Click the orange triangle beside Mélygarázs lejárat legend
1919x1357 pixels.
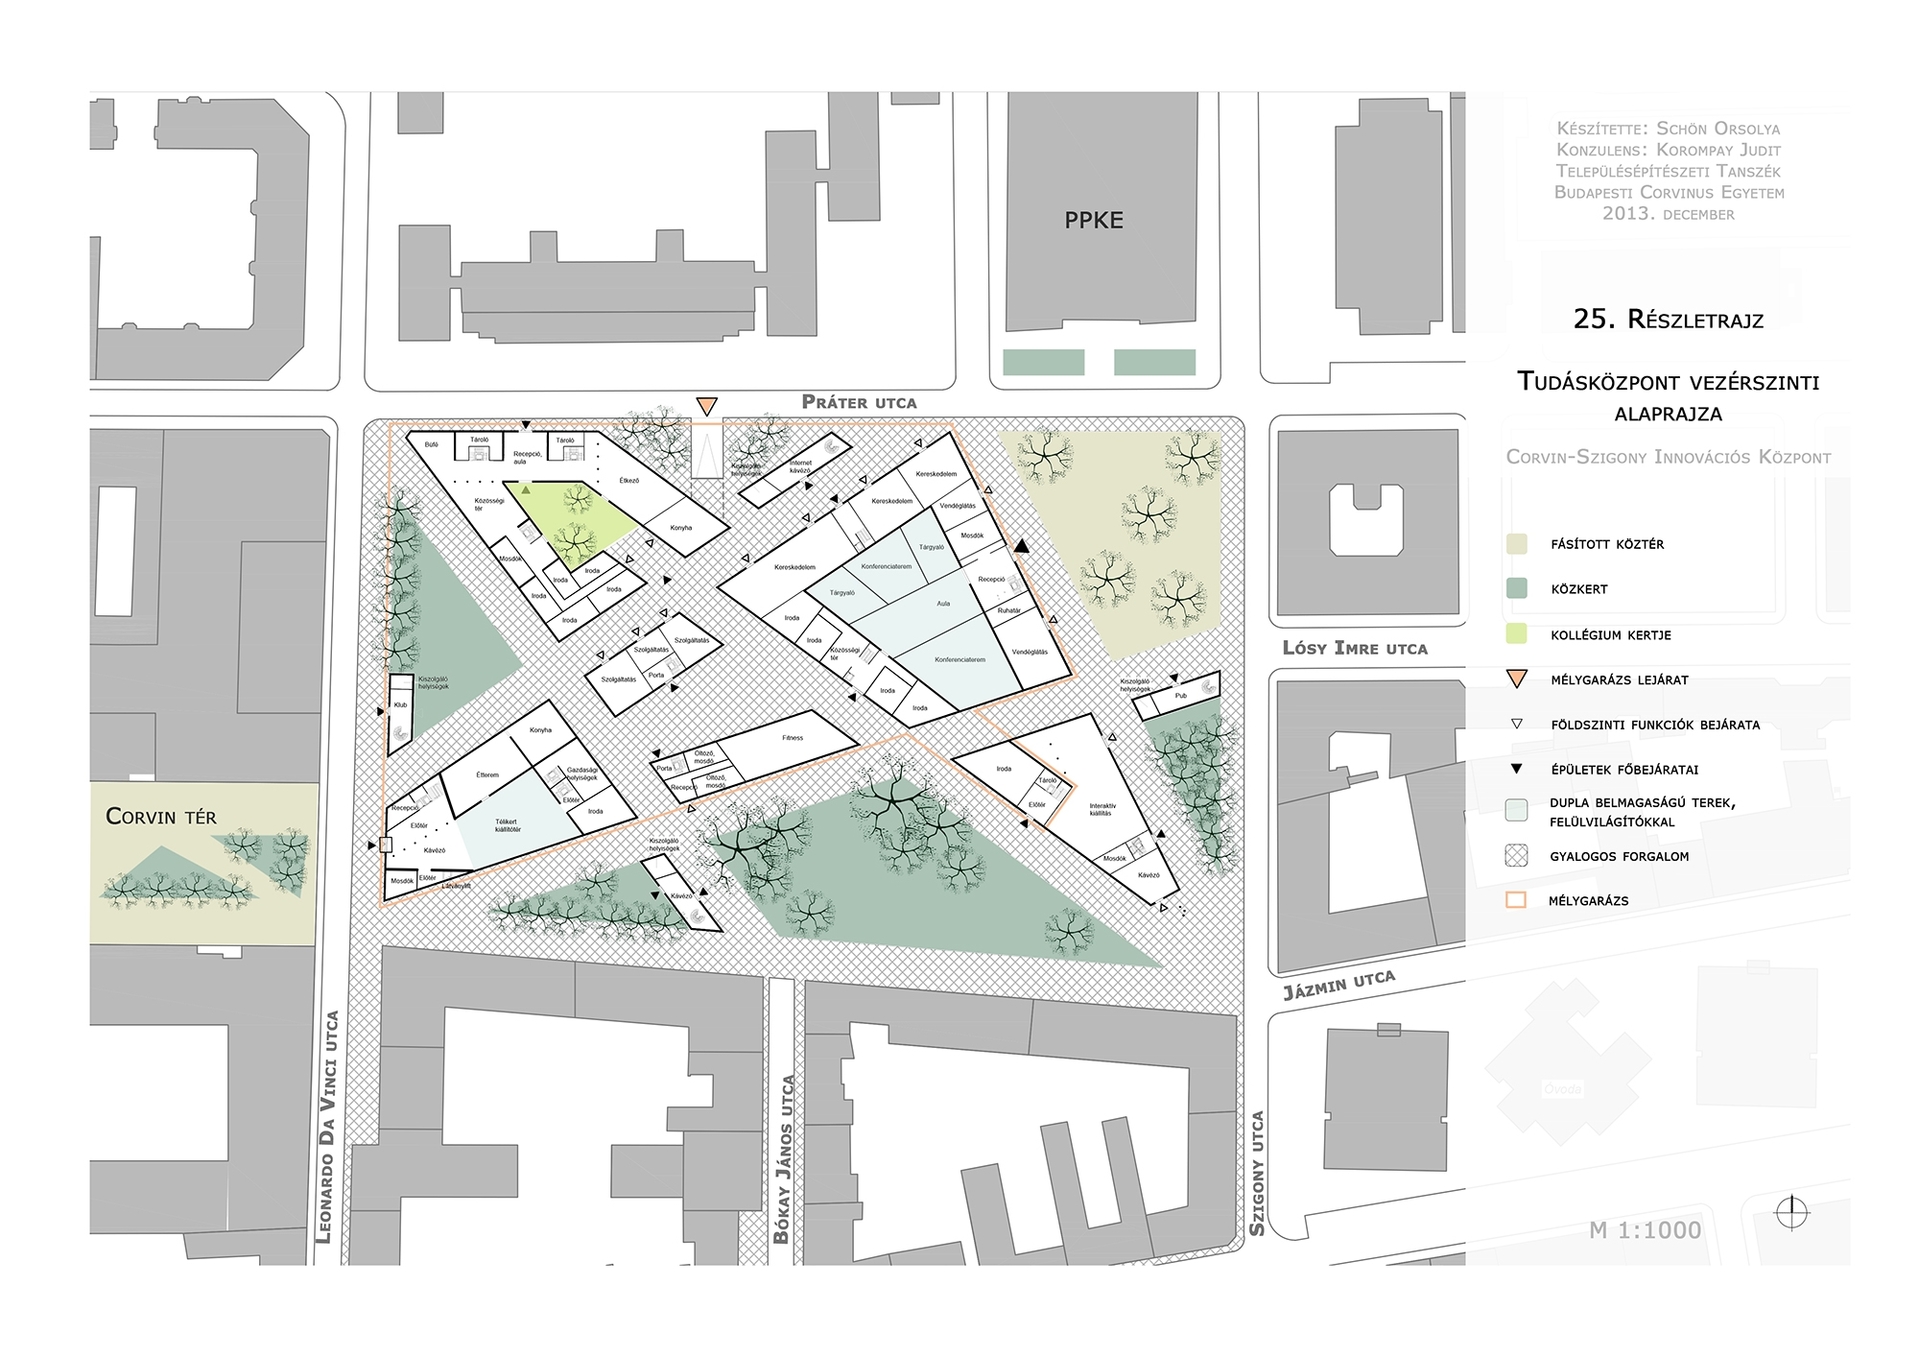1516,679
